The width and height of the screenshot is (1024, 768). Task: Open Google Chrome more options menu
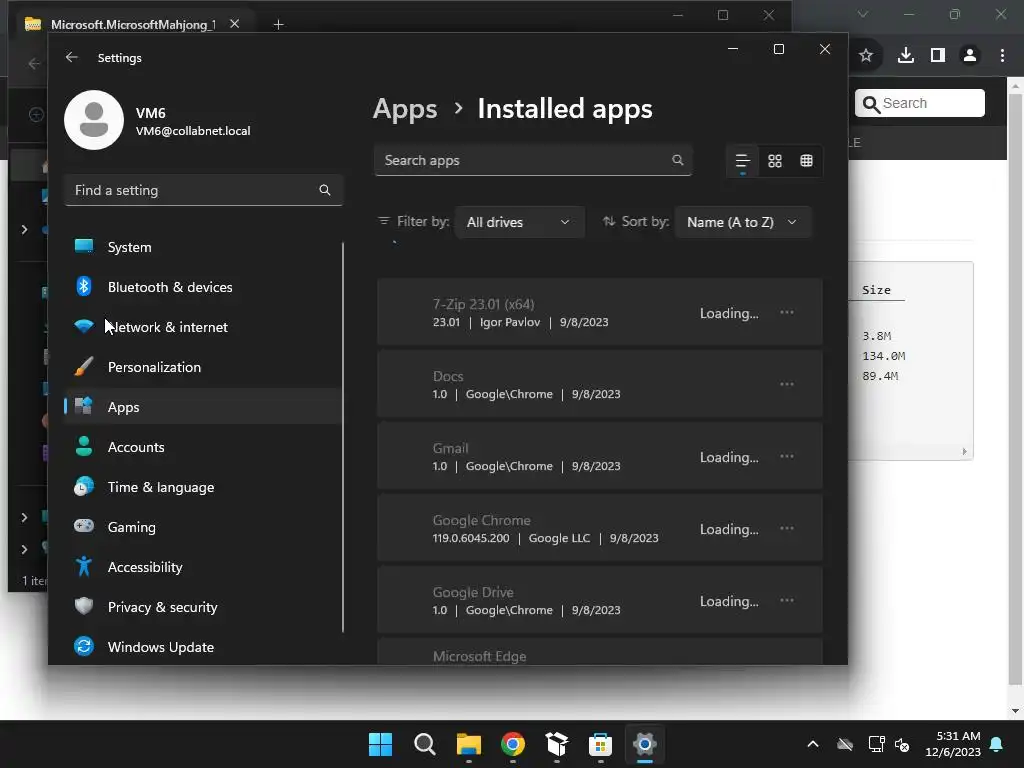click(787, 528)
